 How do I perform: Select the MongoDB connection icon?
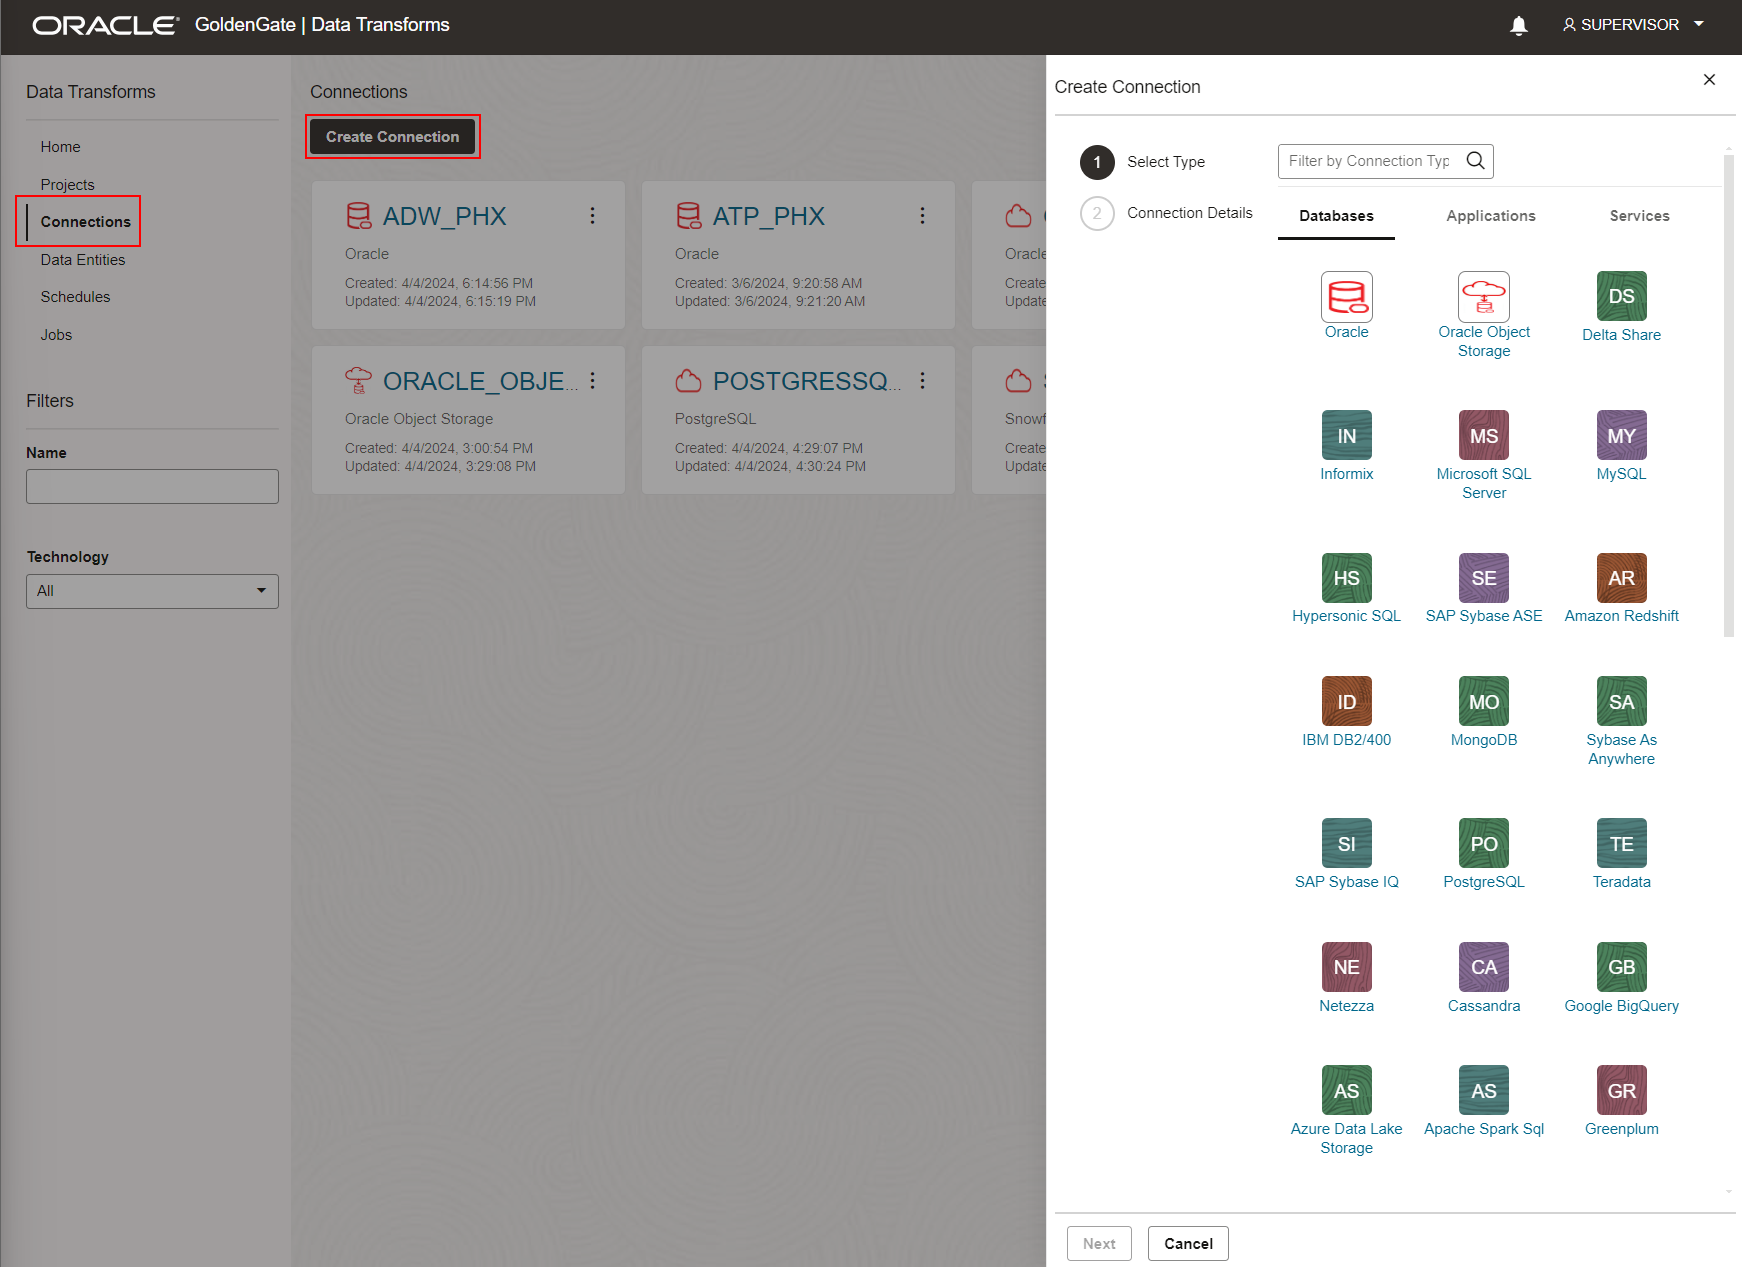tap(1483, 701)
